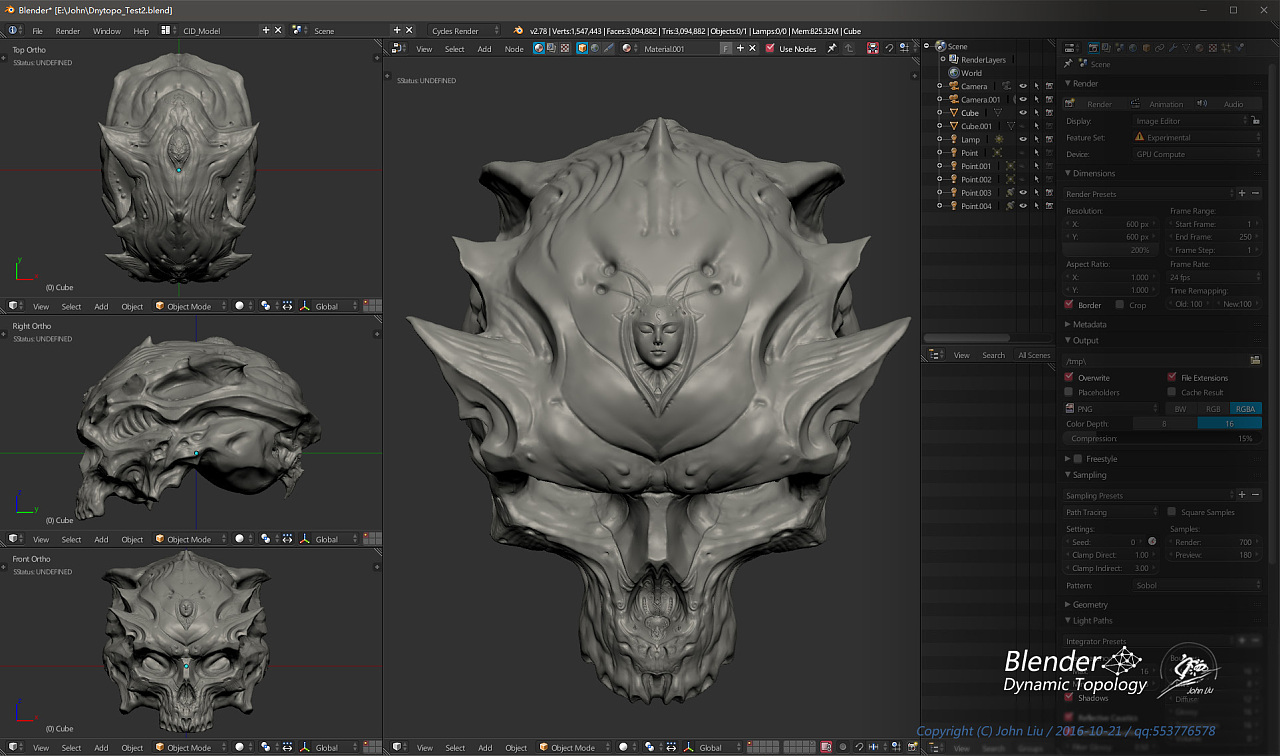The width and height of the screenshot is (1280, 756).
Task: Click the Render samples field
Action: click(x=1214, y=542)
